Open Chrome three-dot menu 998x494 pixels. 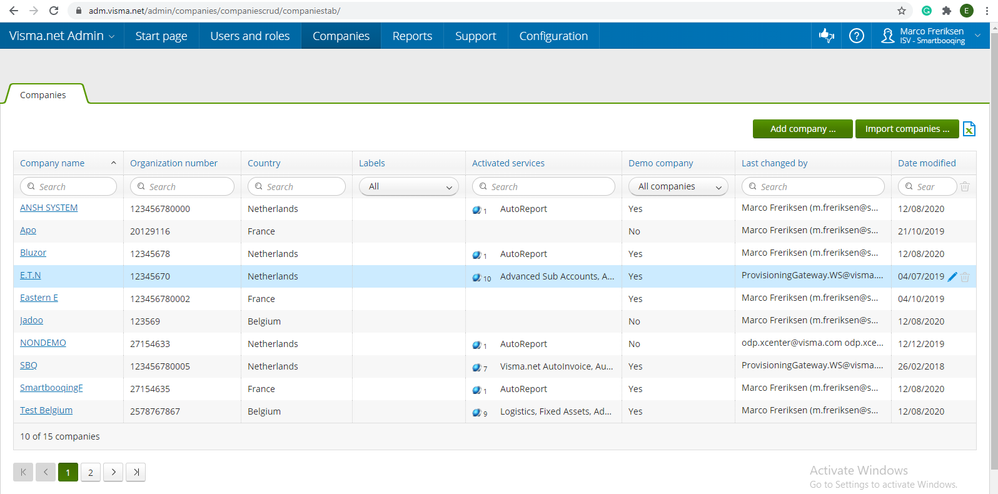(x=987, y=11)
